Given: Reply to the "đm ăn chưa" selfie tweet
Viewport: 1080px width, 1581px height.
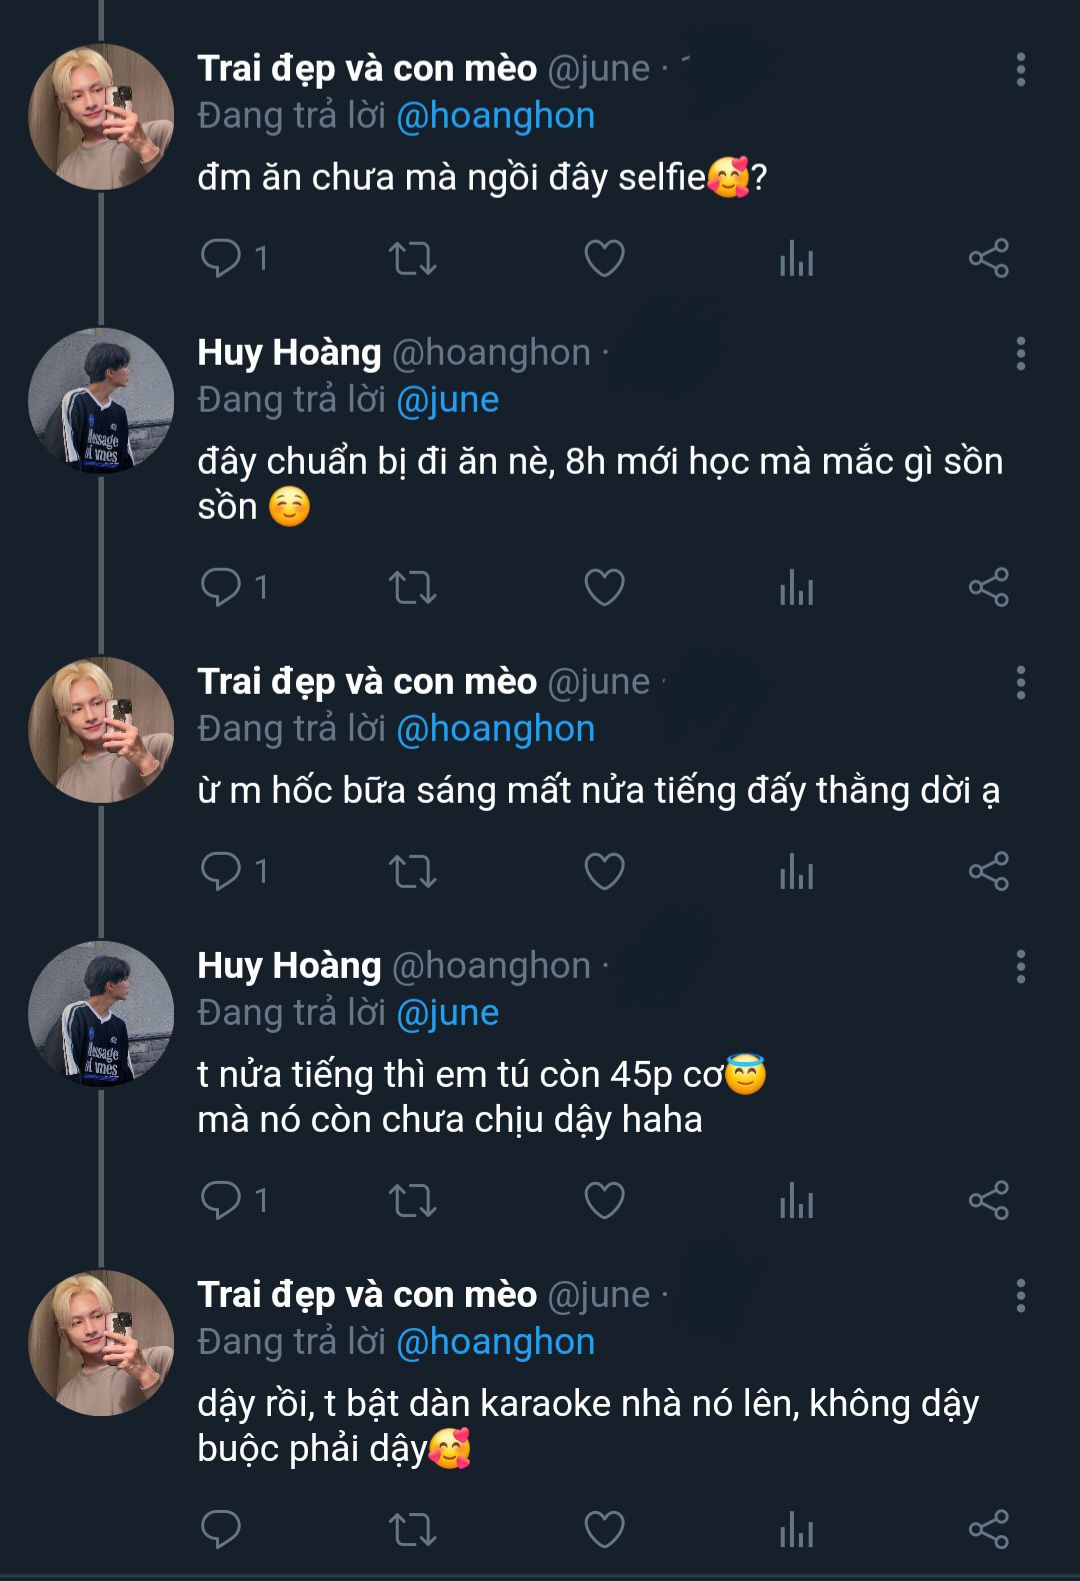Looking at the screenshot, I should point(221,258).
